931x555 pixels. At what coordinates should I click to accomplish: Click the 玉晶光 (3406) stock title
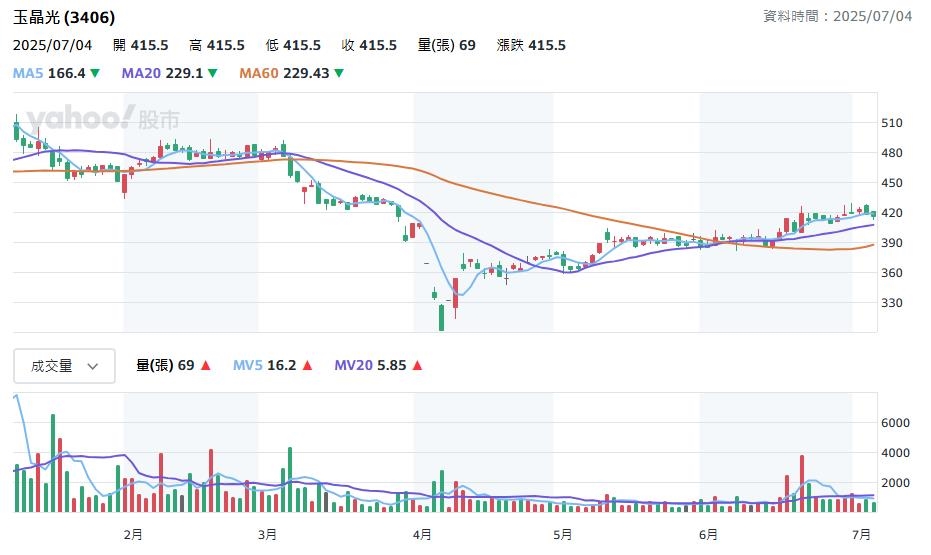[64, 17]
